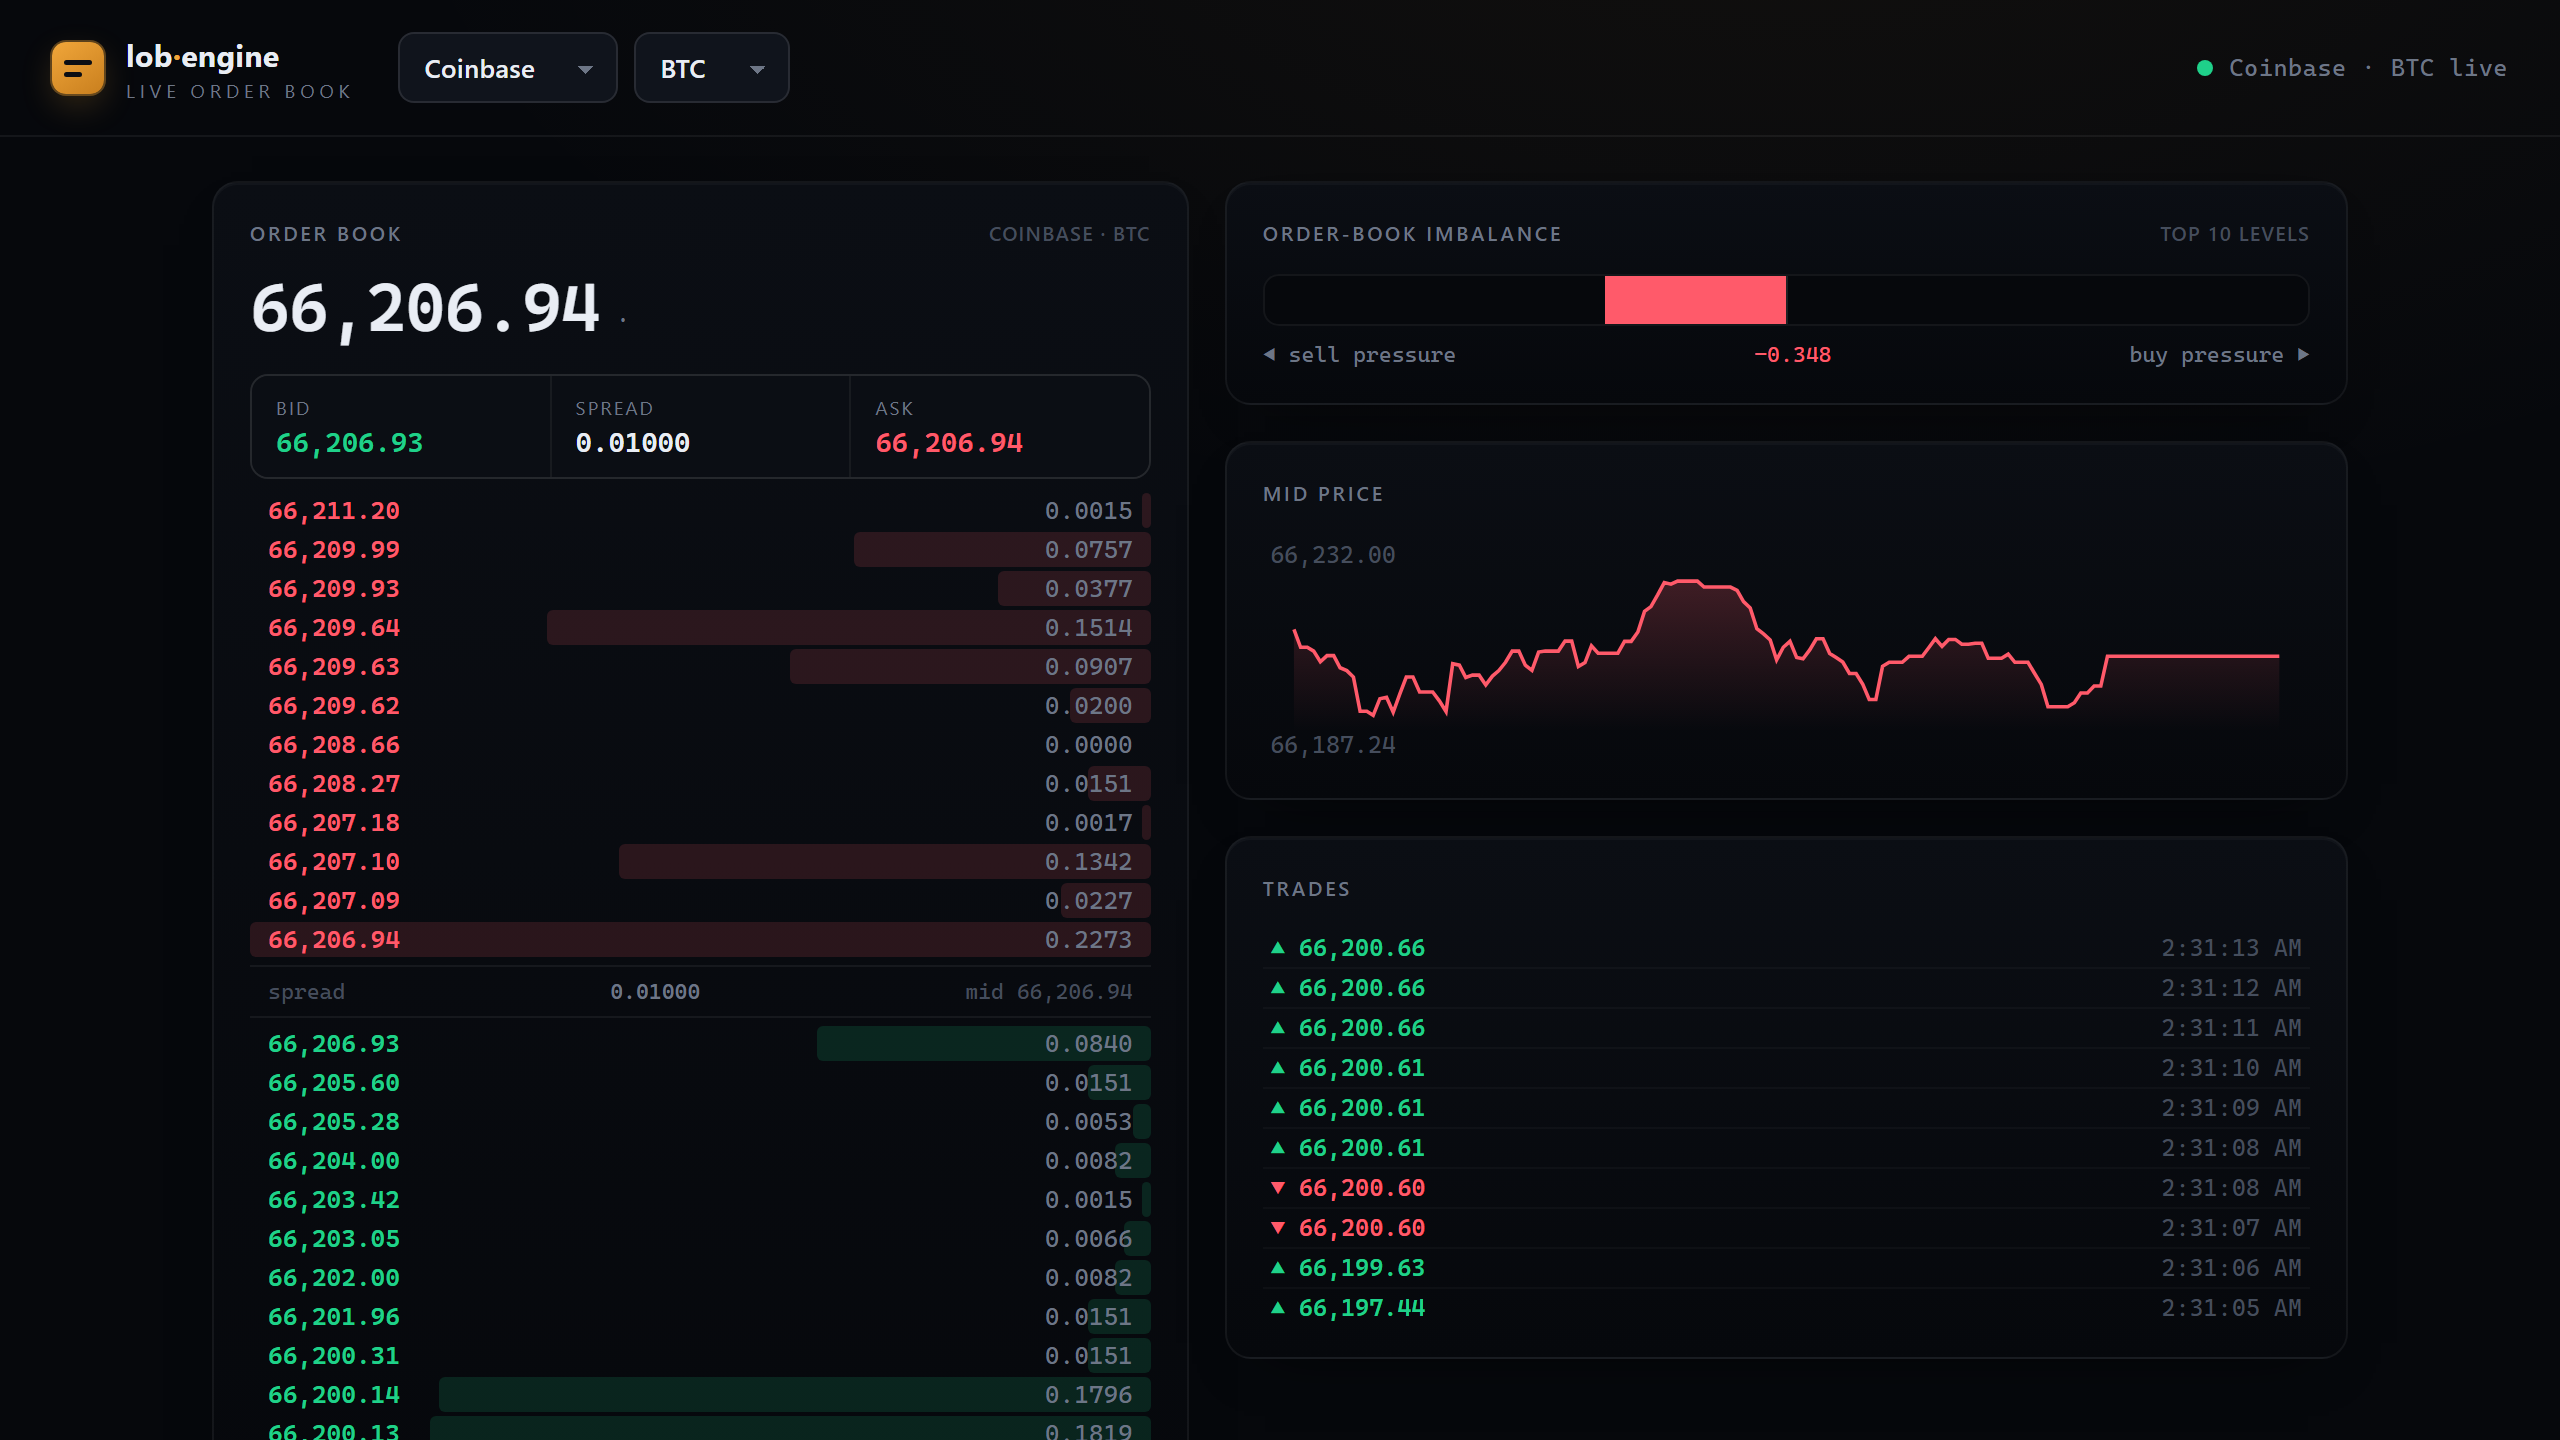Click the lob-engine orange logo icon

(x=78, y=68)
